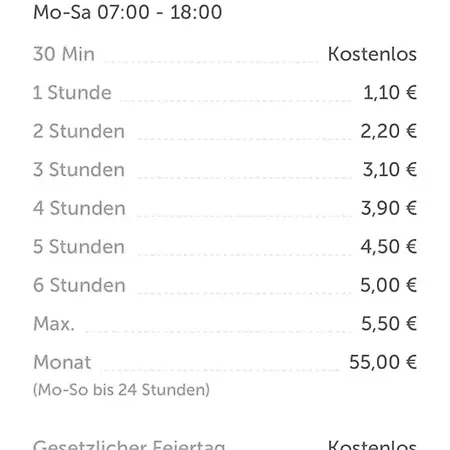Viewport: 450px width, 450px height.
Task: Click the 3,10 € price
Action: [390, 169]
